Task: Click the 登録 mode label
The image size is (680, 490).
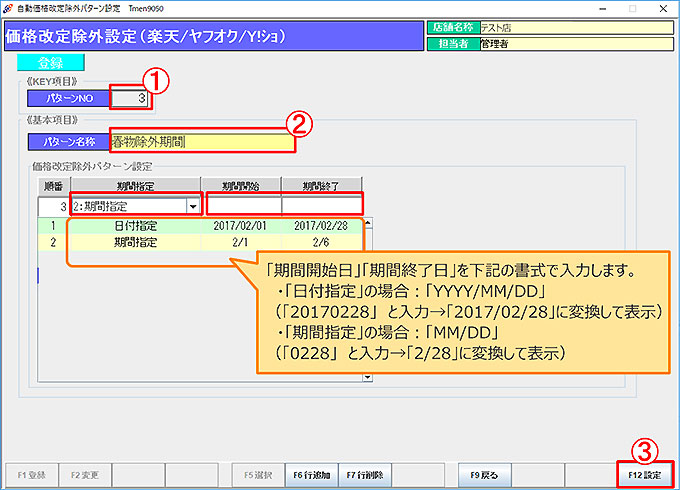Action: point(51,63)
